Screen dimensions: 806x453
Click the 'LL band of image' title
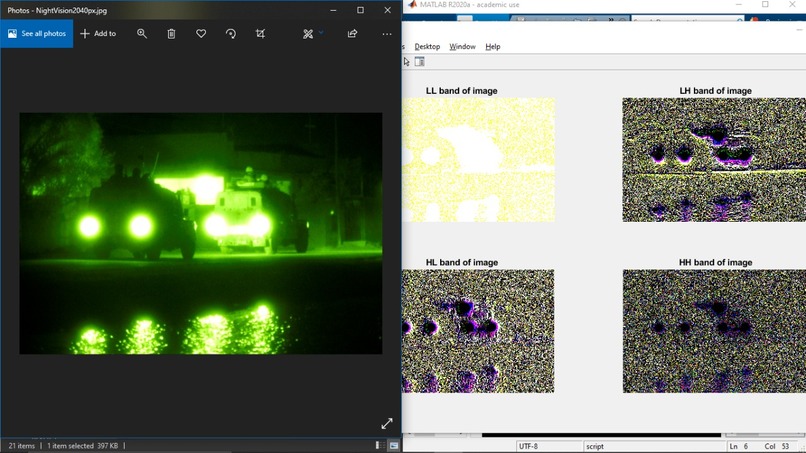462,90
